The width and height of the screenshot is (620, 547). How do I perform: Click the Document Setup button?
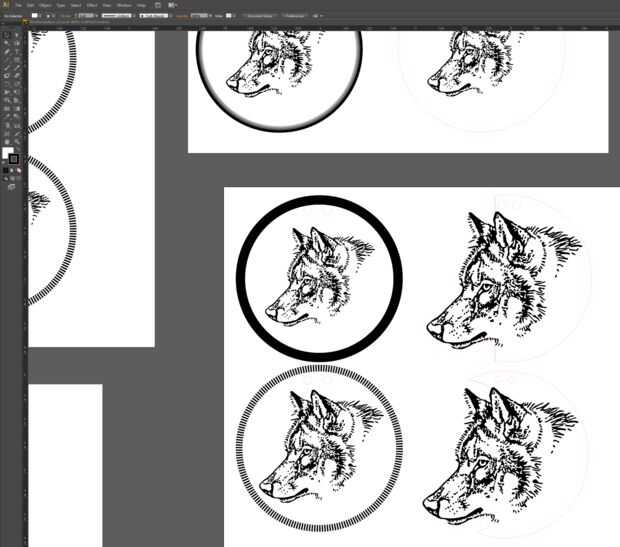tap(259, 16)
